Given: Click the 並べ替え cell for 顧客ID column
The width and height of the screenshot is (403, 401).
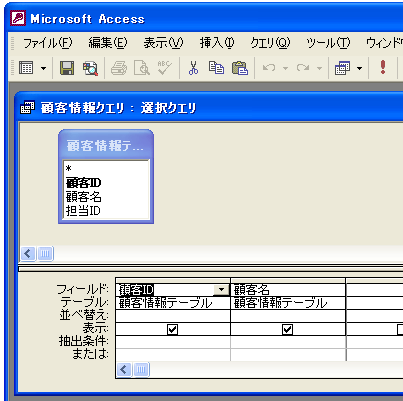Looking at the screenshot, I should pyautogui.click(x=173, y=316).
